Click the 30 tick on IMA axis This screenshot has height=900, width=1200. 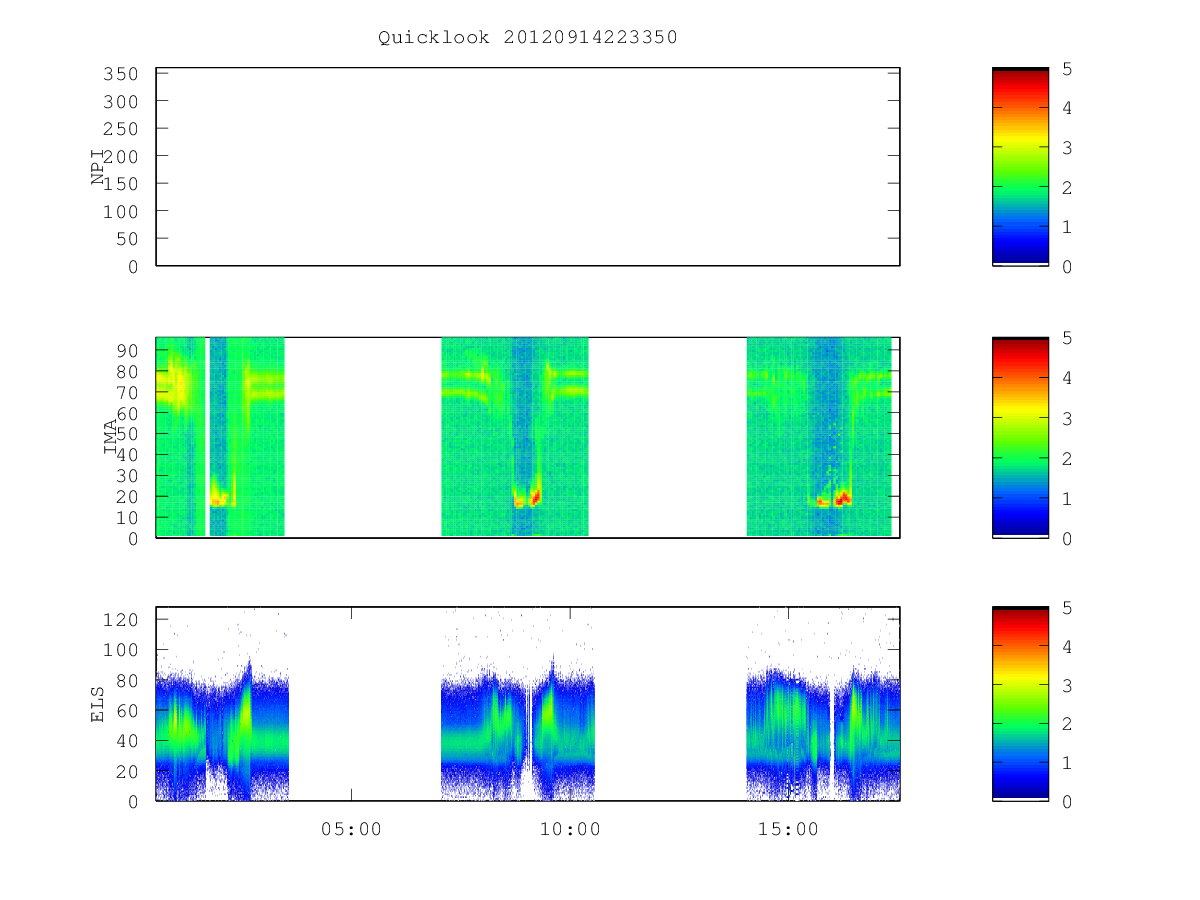[125, 475]
